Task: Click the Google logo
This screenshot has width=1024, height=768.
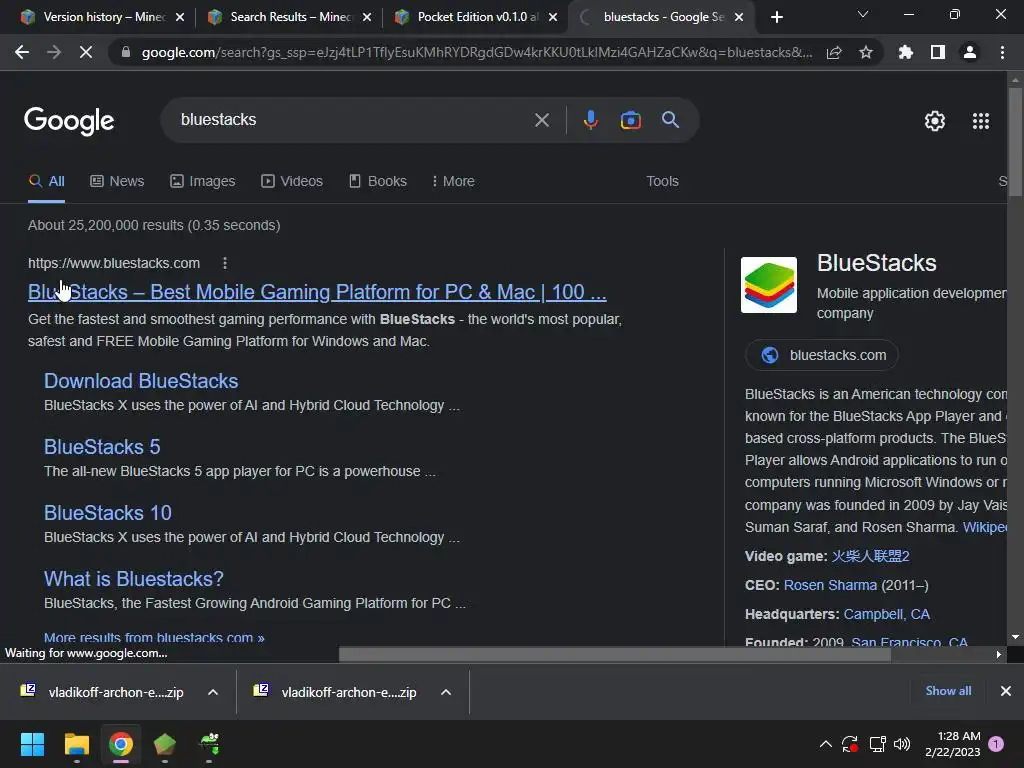Action: pos(69,121)
